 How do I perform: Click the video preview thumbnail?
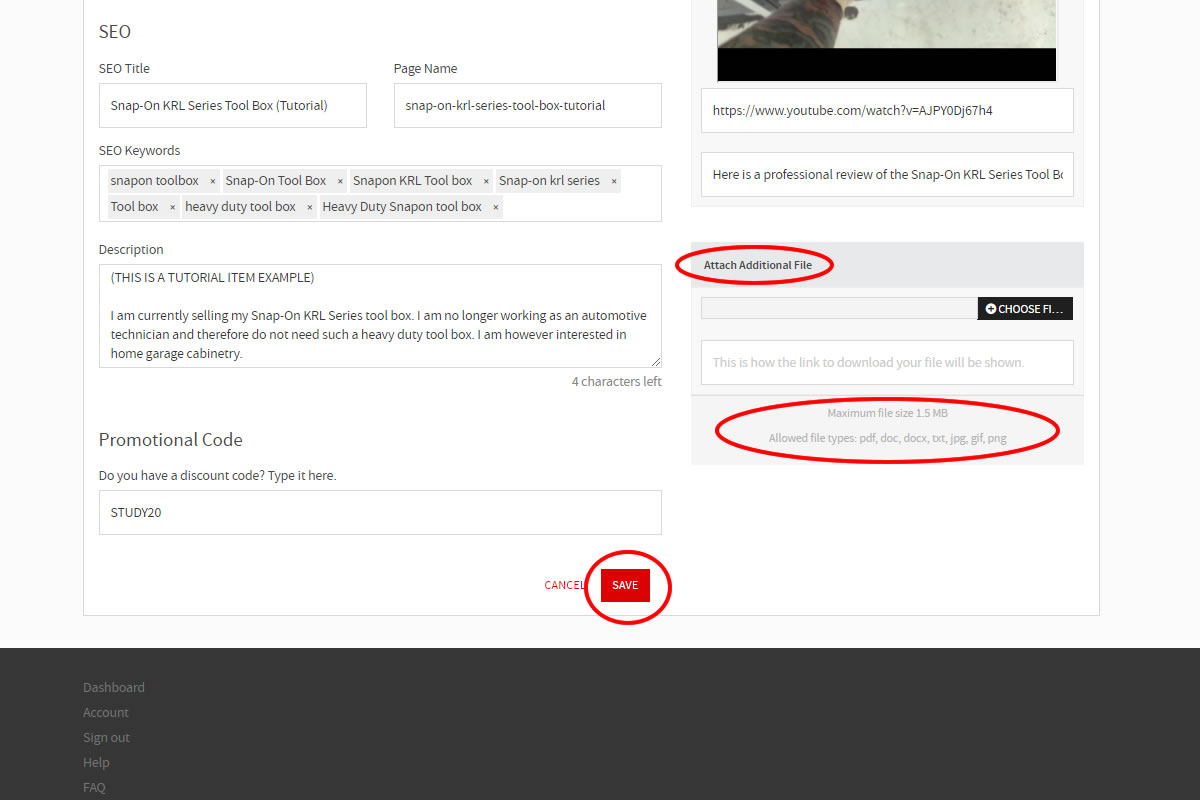887,40
